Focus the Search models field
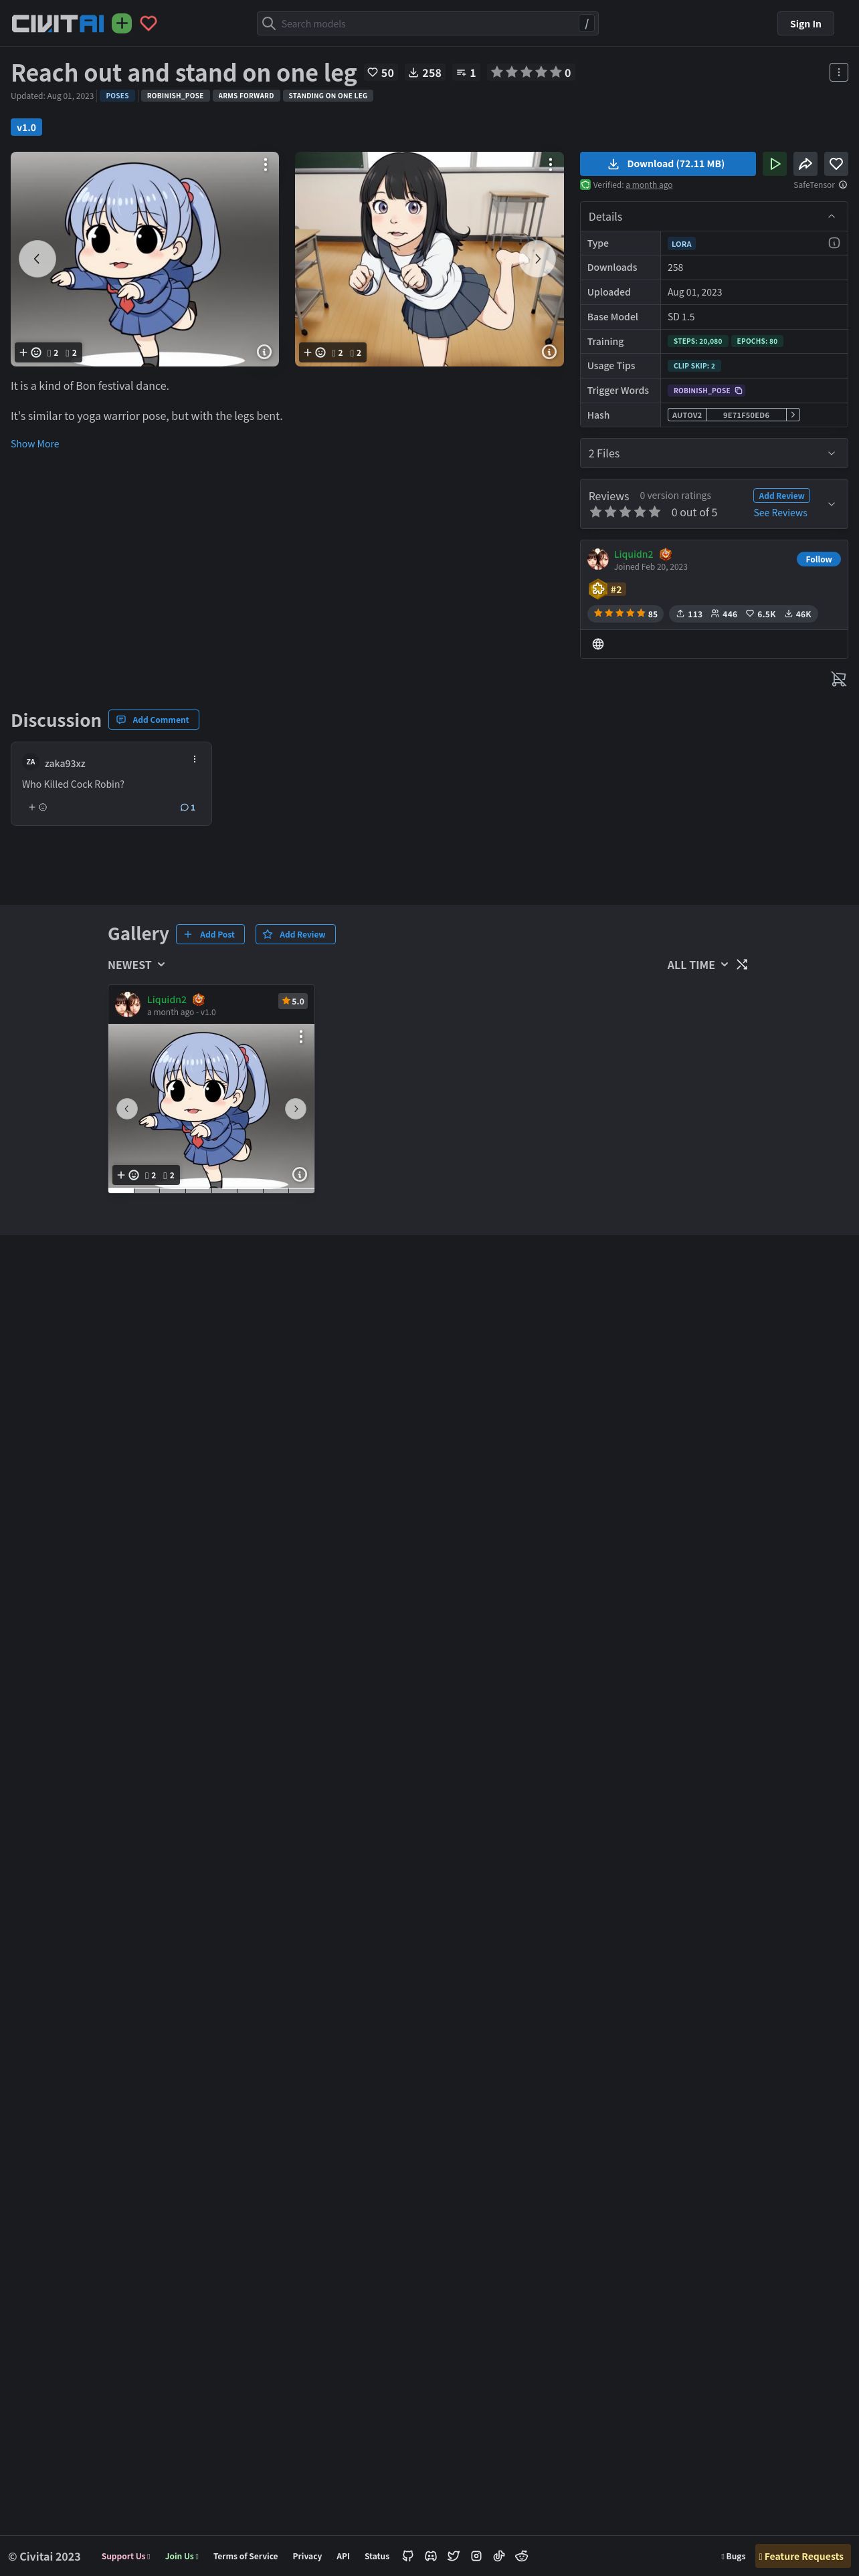The width and height of the screenshot is (859, 2576). coord(427,23)
